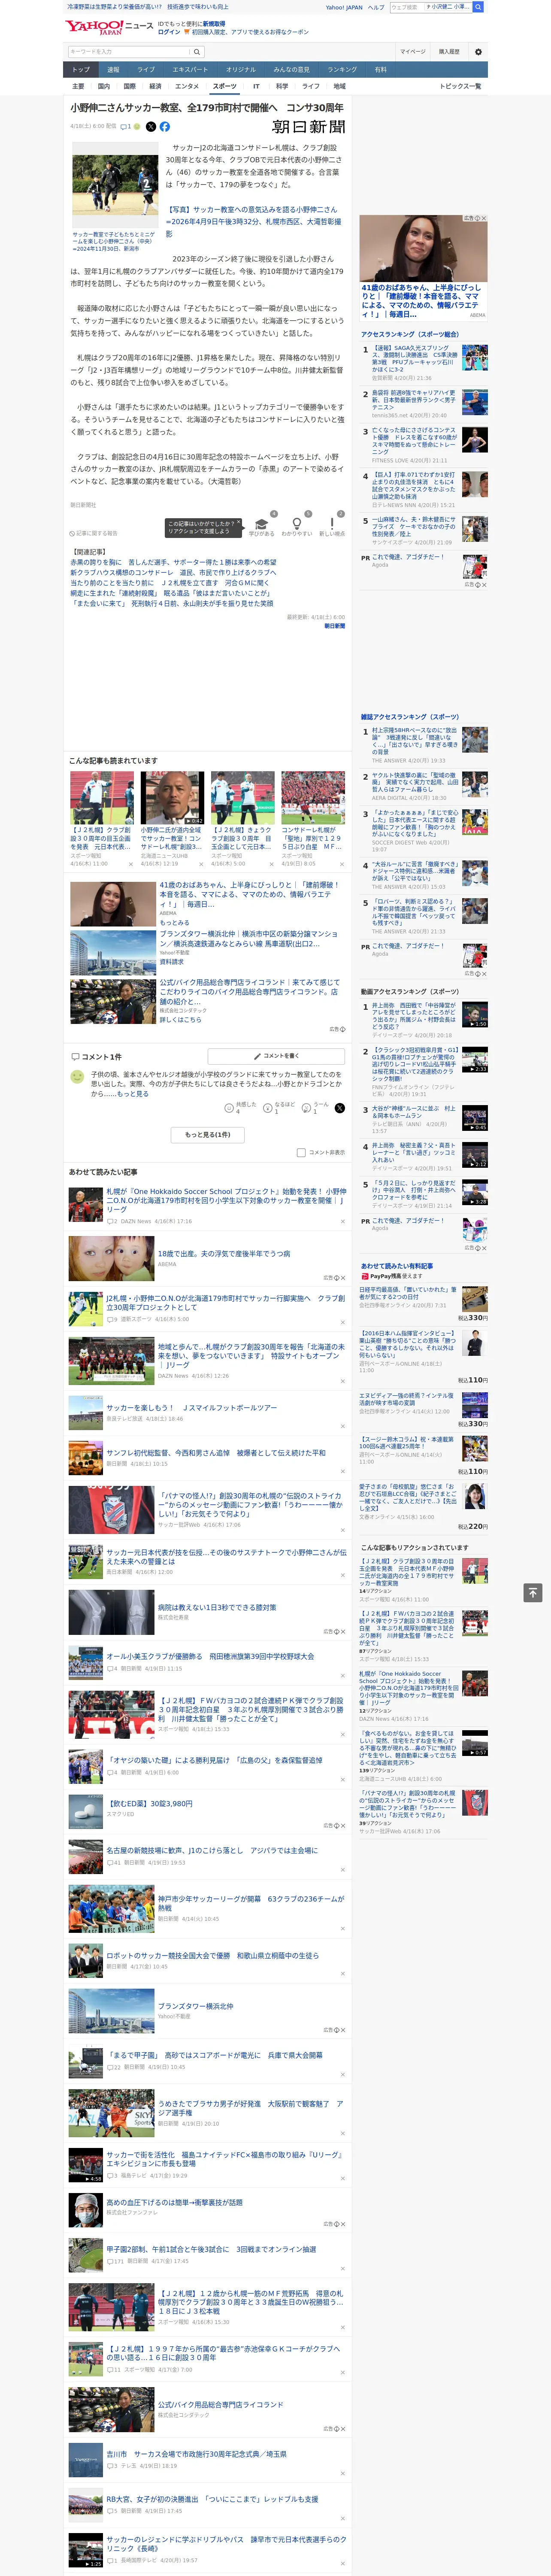Click the Yahoo! JAPAN news logo
Viewport: 551px width, 2576px height.
click(109, 27)
